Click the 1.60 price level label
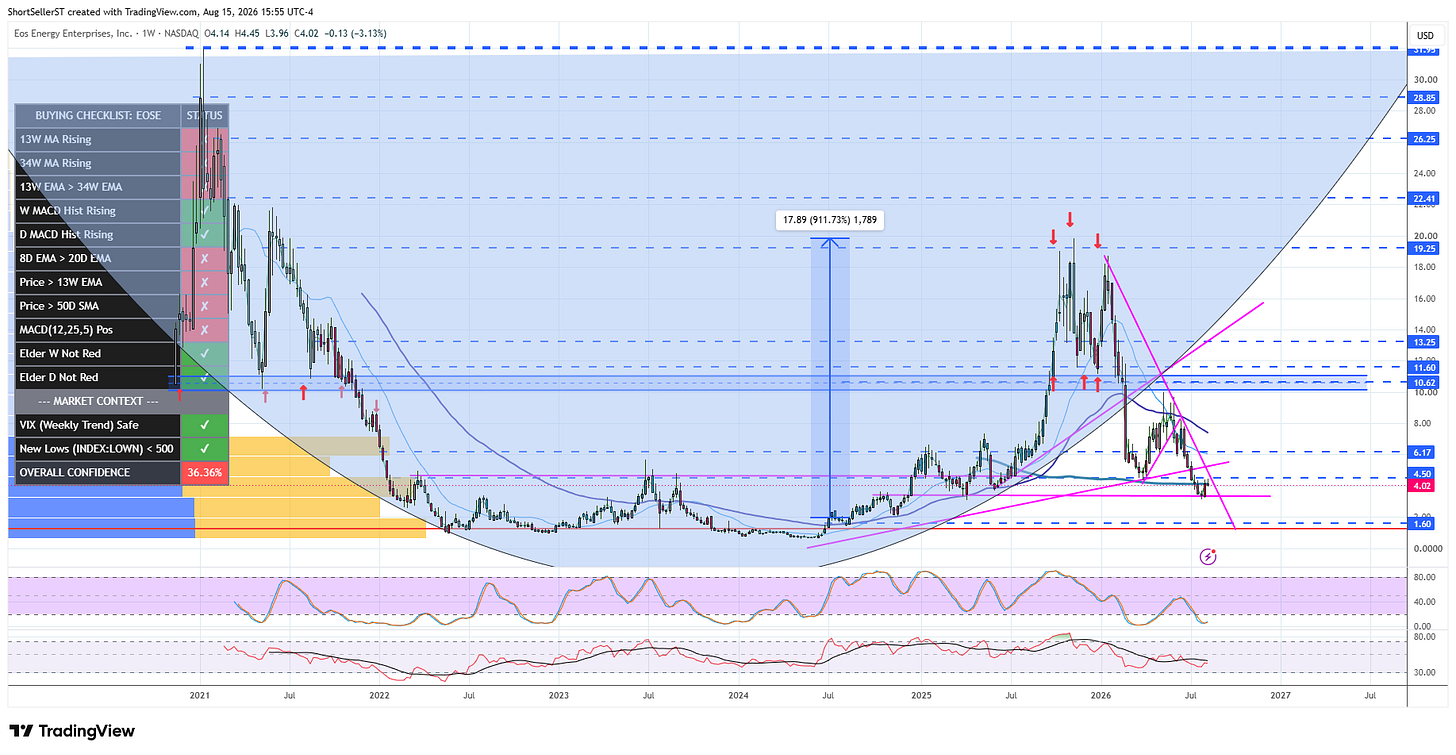The image size is (1456, 755). click(x=1423, y=523)
